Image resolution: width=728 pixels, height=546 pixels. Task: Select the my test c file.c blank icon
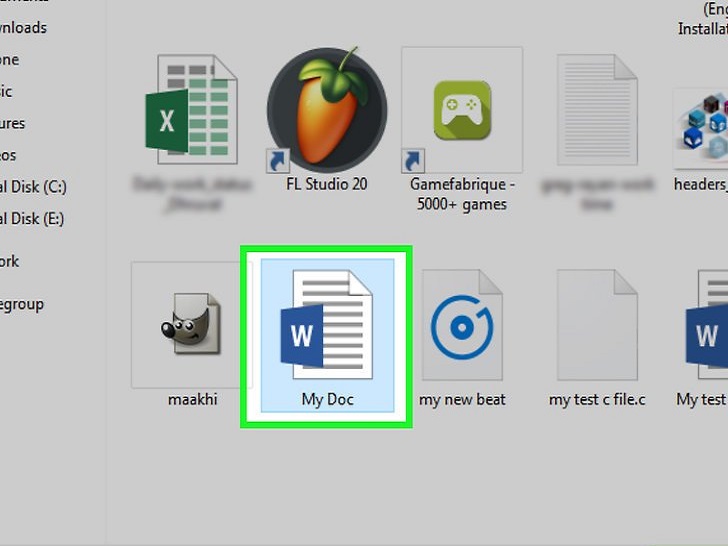click(597, 325)
